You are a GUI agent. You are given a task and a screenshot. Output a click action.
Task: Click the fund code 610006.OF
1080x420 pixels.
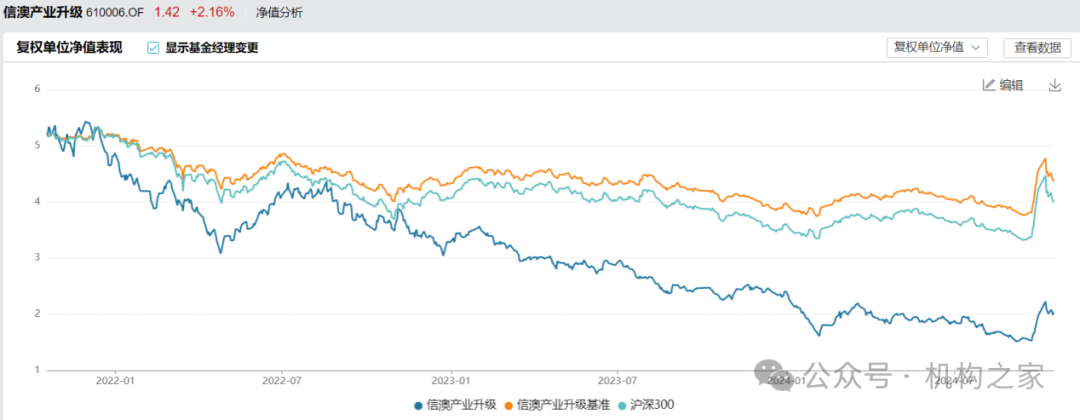[x=115, y=12]
